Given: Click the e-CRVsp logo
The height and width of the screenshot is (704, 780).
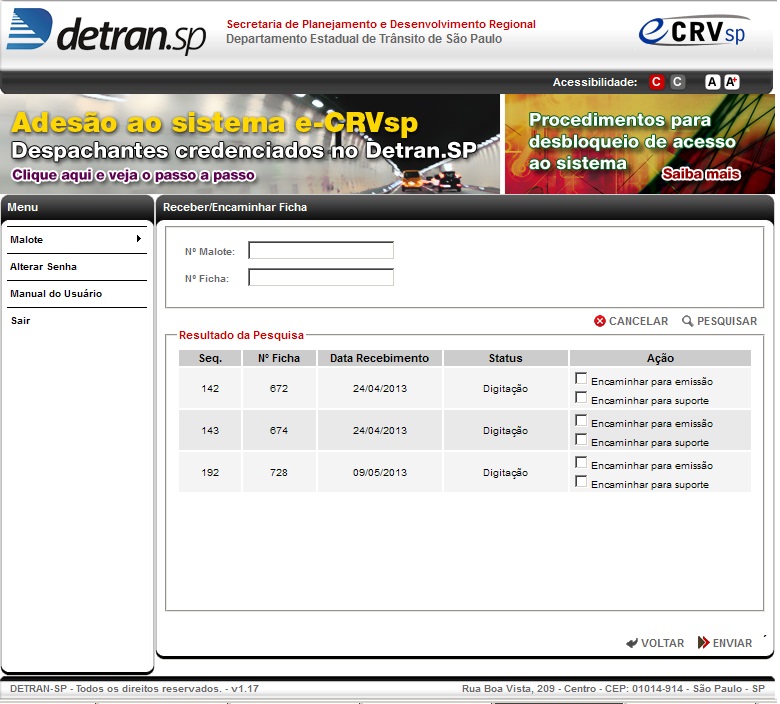Looking at the screenshot, I should [x=692, y=31].
